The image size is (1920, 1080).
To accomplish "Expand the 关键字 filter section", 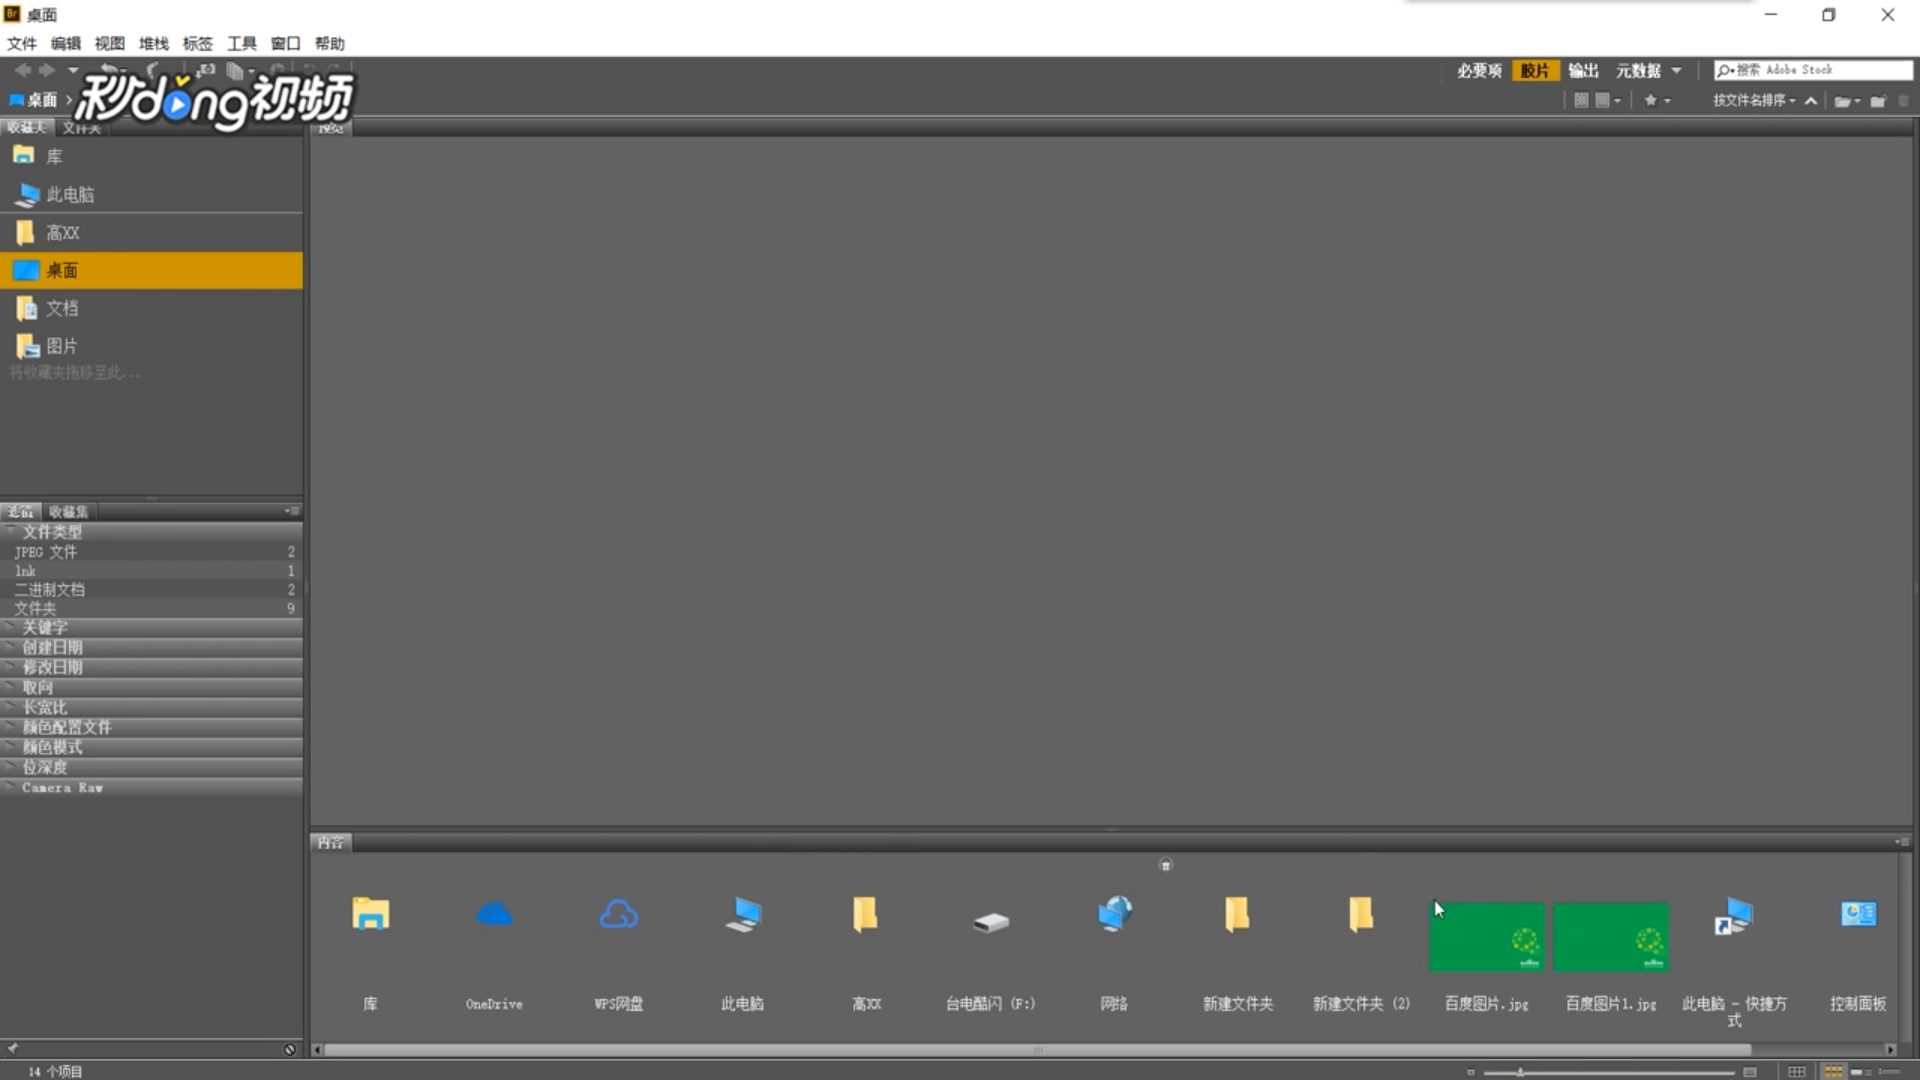I will (45, 628).
